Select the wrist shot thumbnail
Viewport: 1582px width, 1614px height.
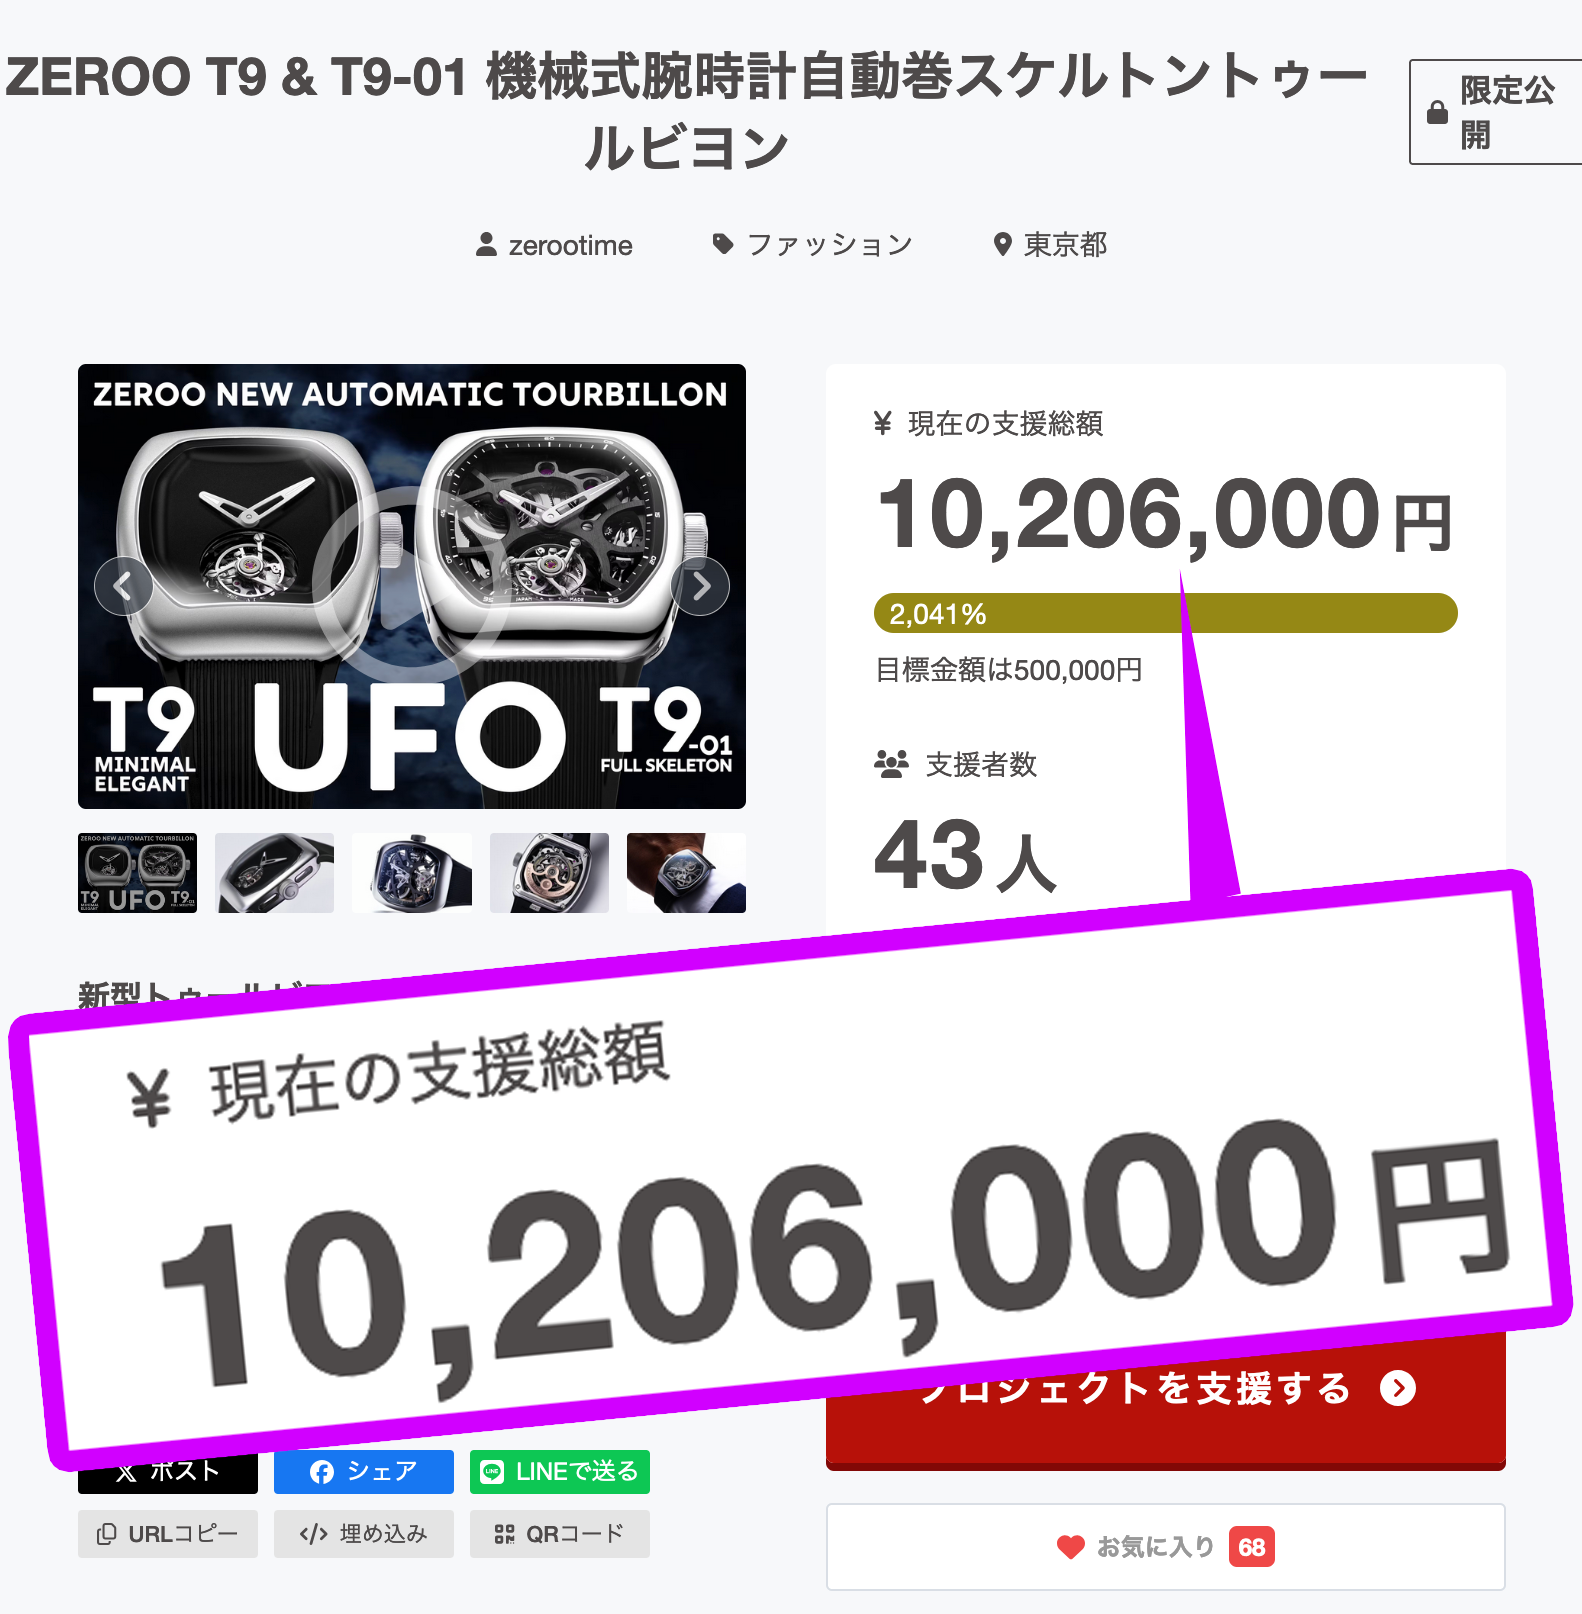(686, 873)
